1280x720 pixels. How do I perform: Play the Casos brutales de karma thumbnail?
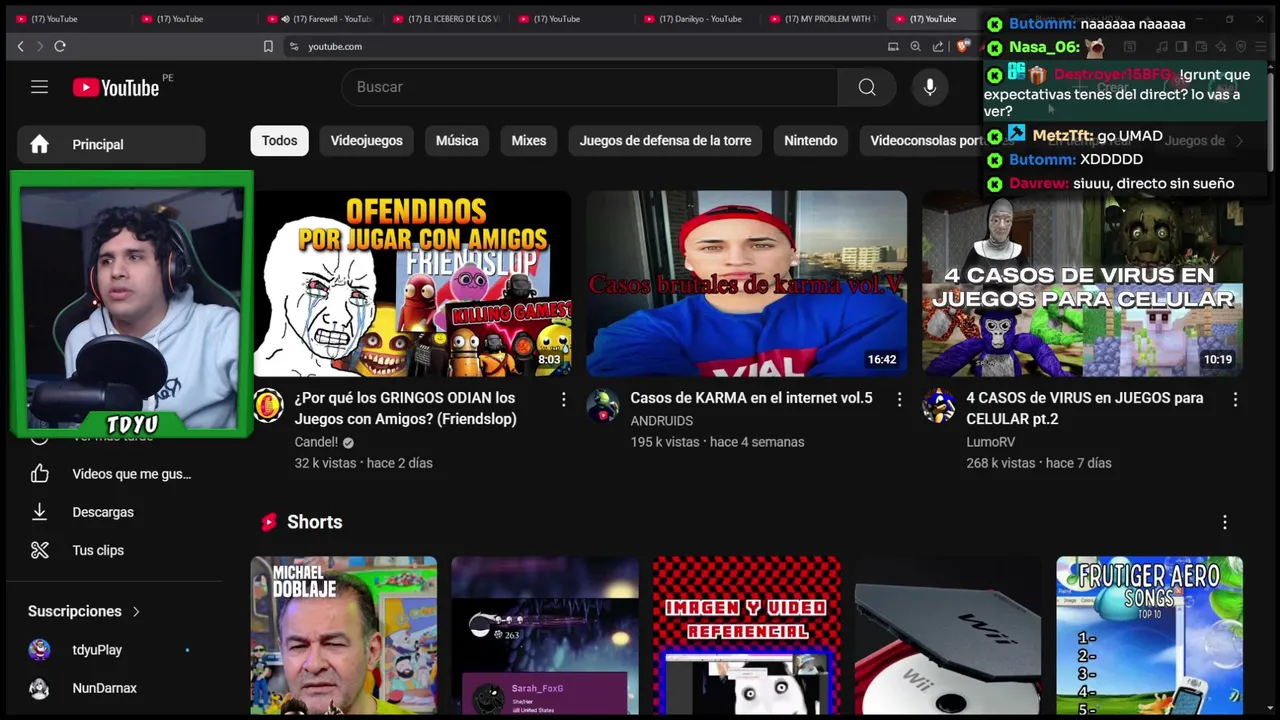(747, 283)
